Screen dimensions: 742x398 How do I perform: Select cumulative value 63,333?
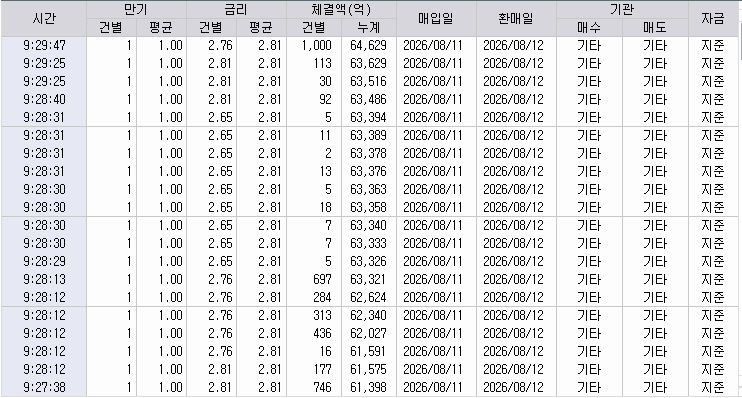pos(368,243)
